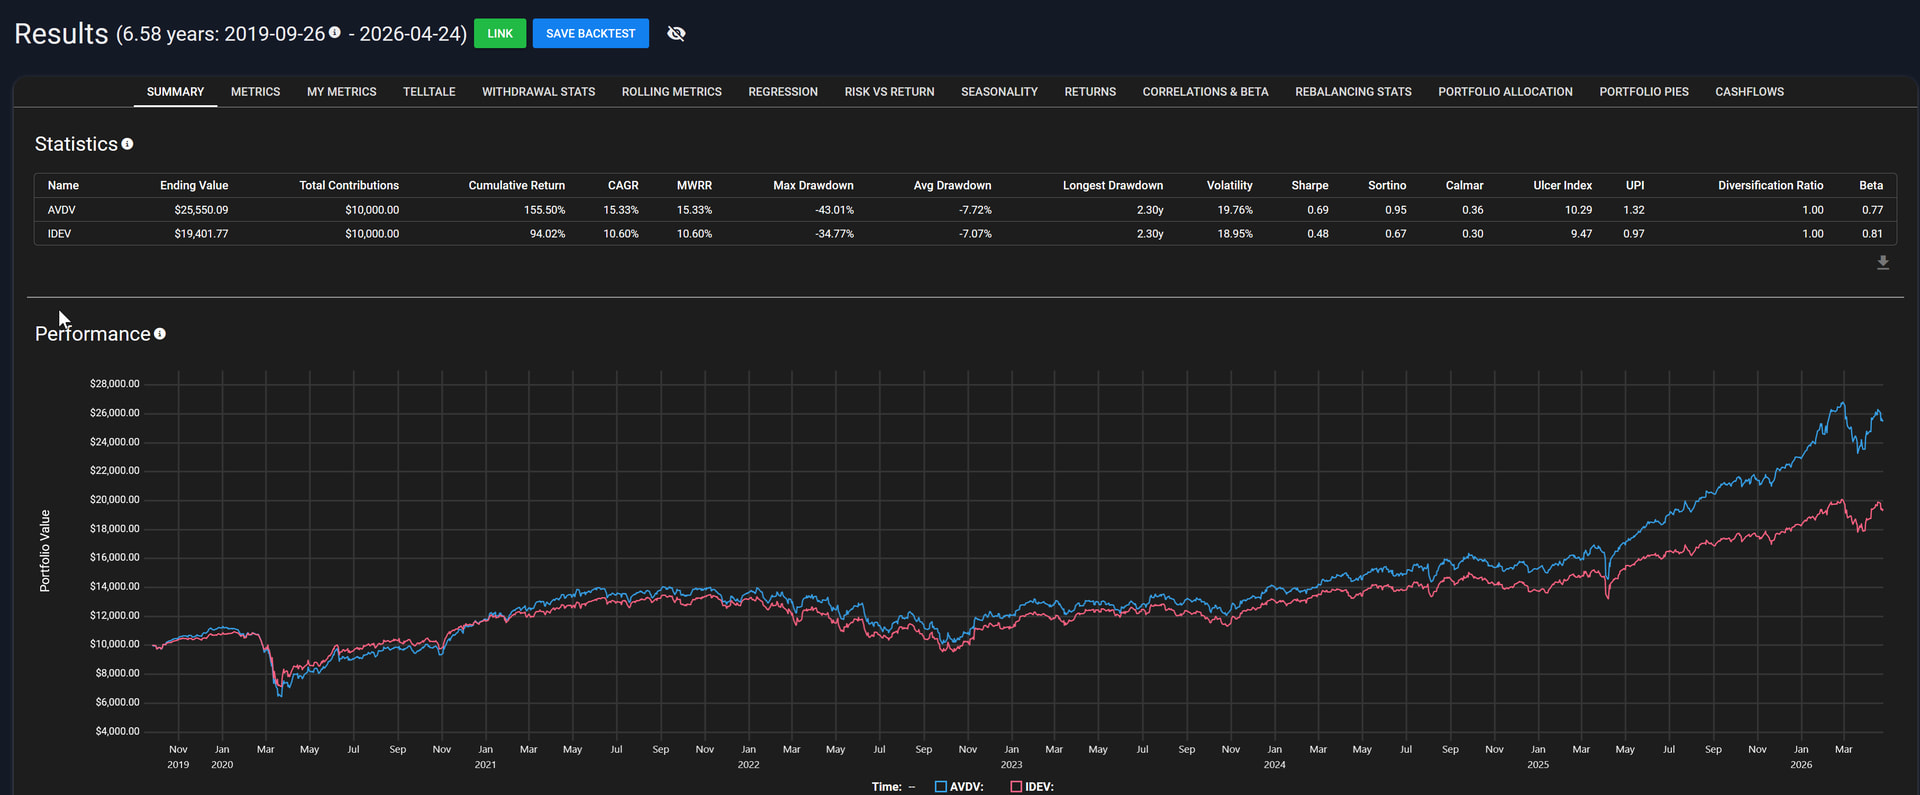
Task: Click the Performance info icon
Action: pos(160,334)
